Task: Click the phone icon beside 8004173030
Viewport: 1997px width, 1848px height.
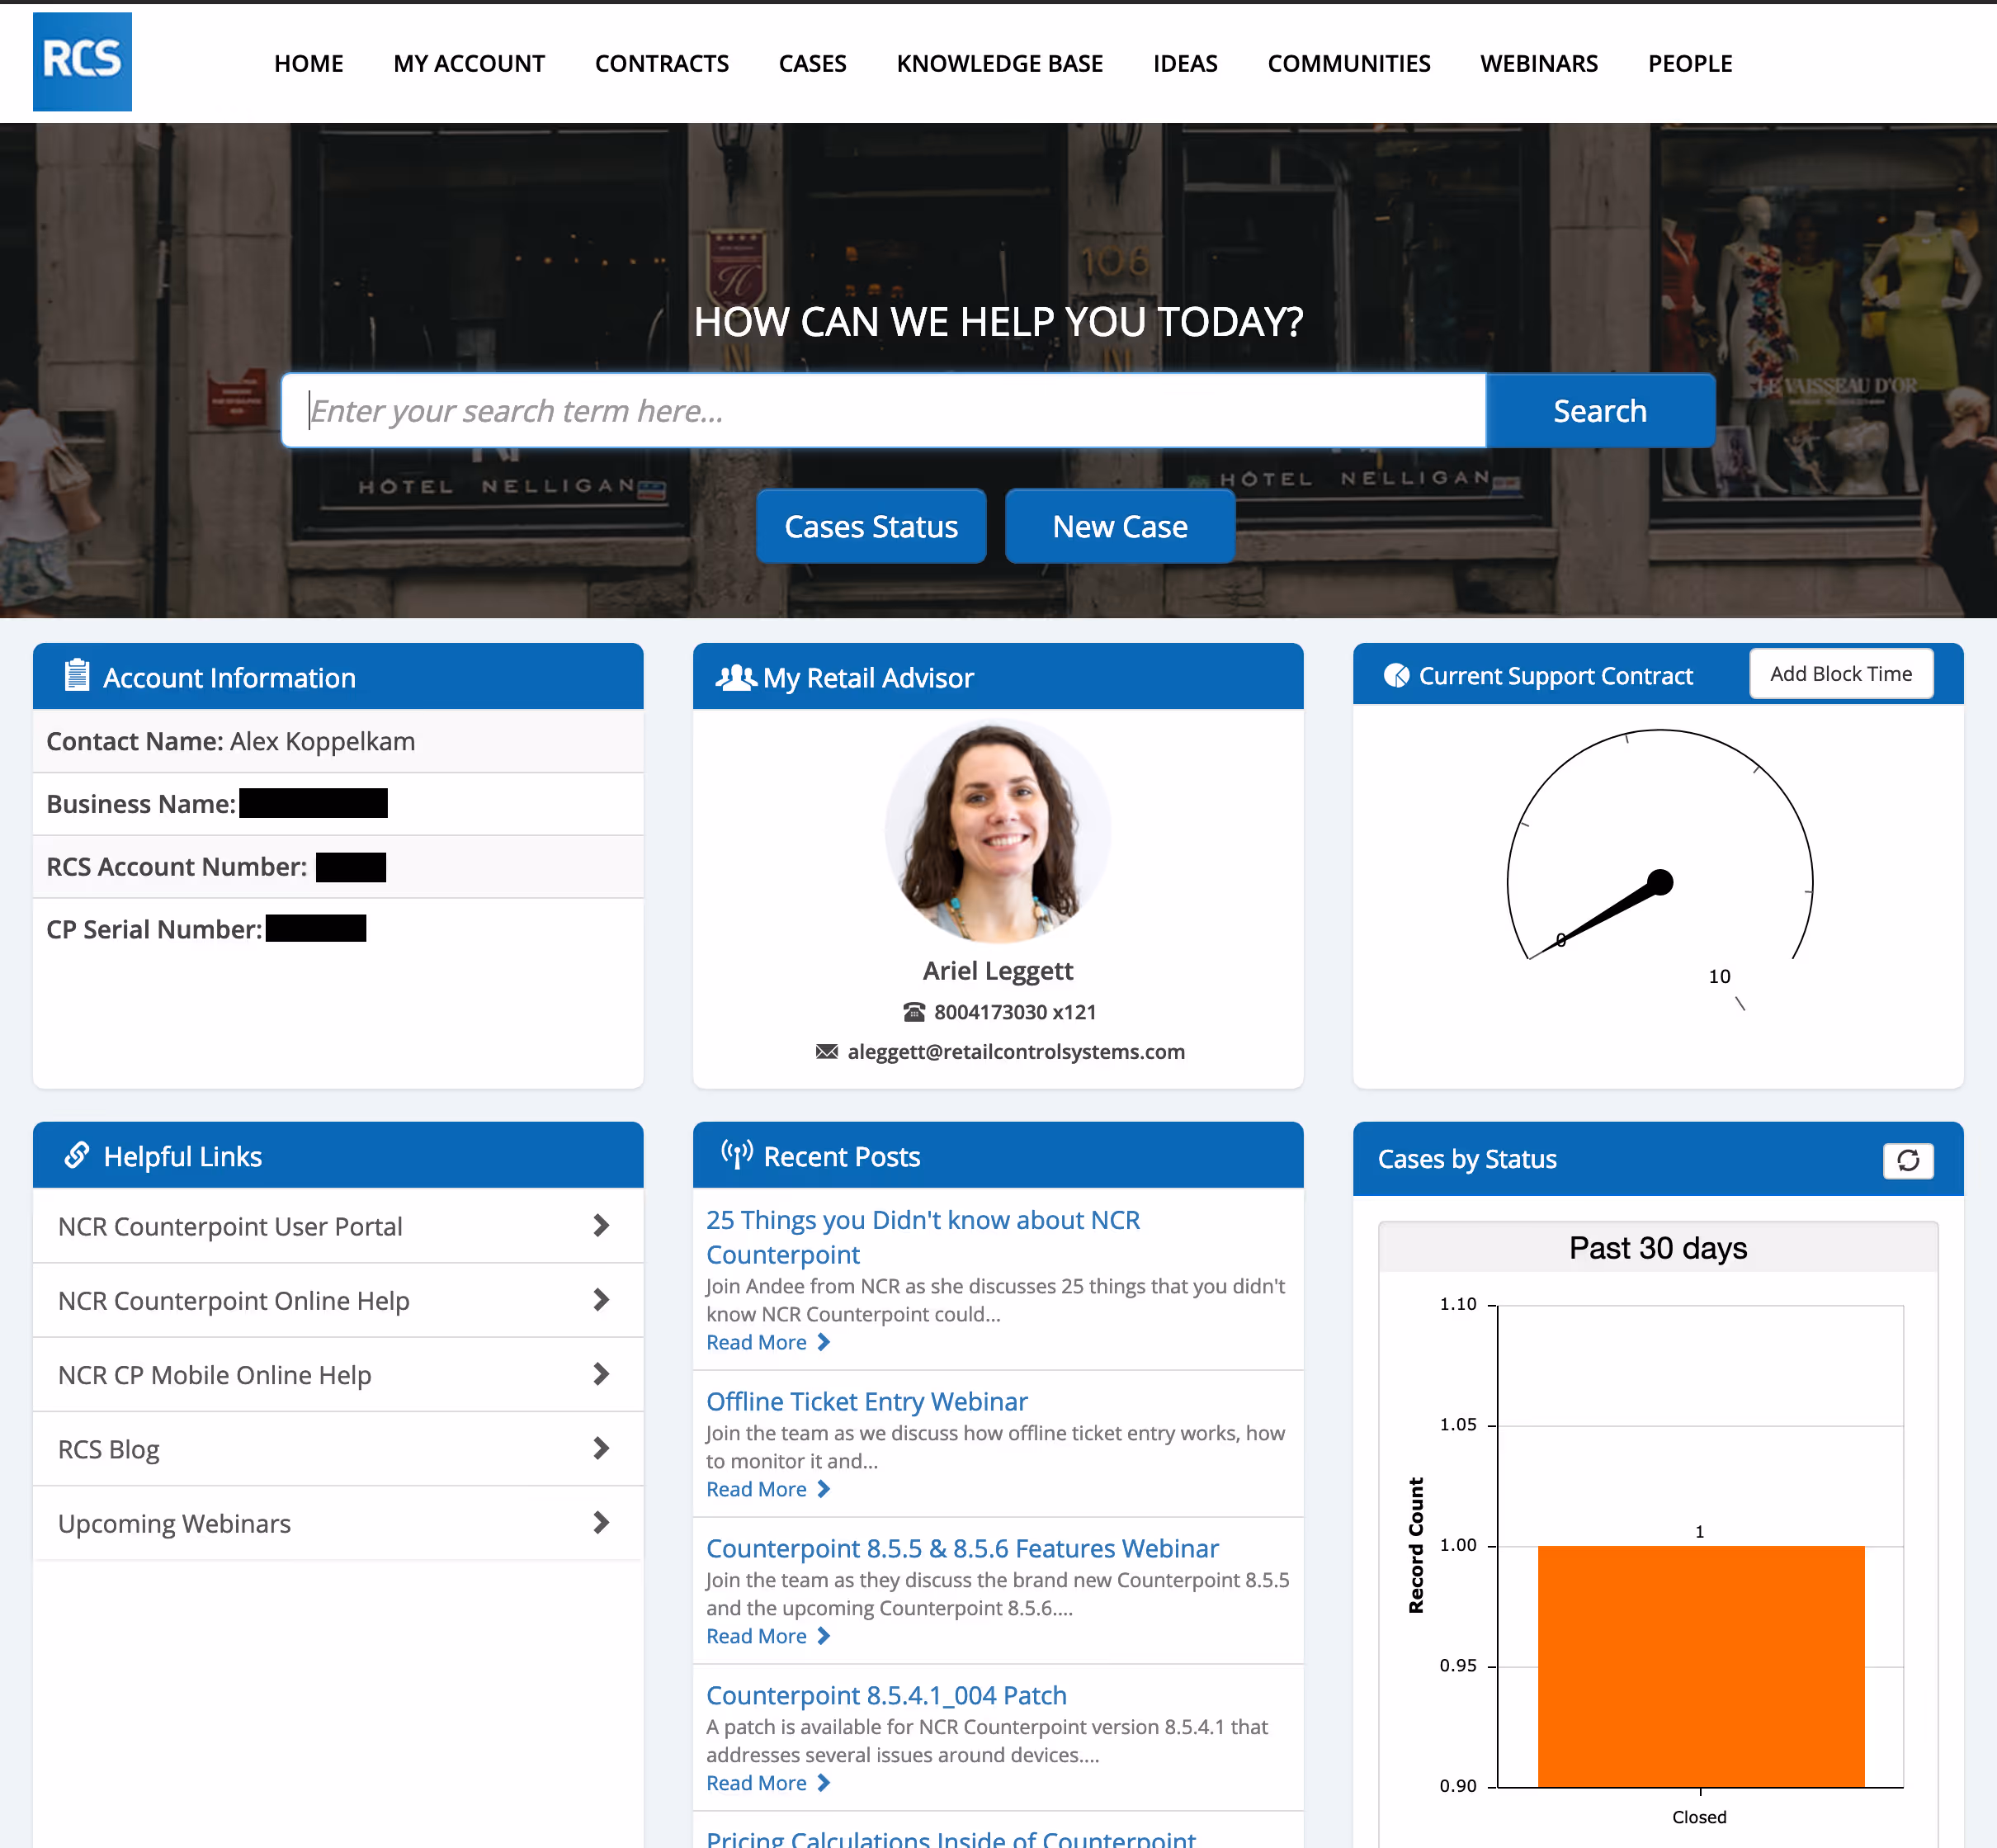Action: pyautogui.click(x=914, y=1012)
